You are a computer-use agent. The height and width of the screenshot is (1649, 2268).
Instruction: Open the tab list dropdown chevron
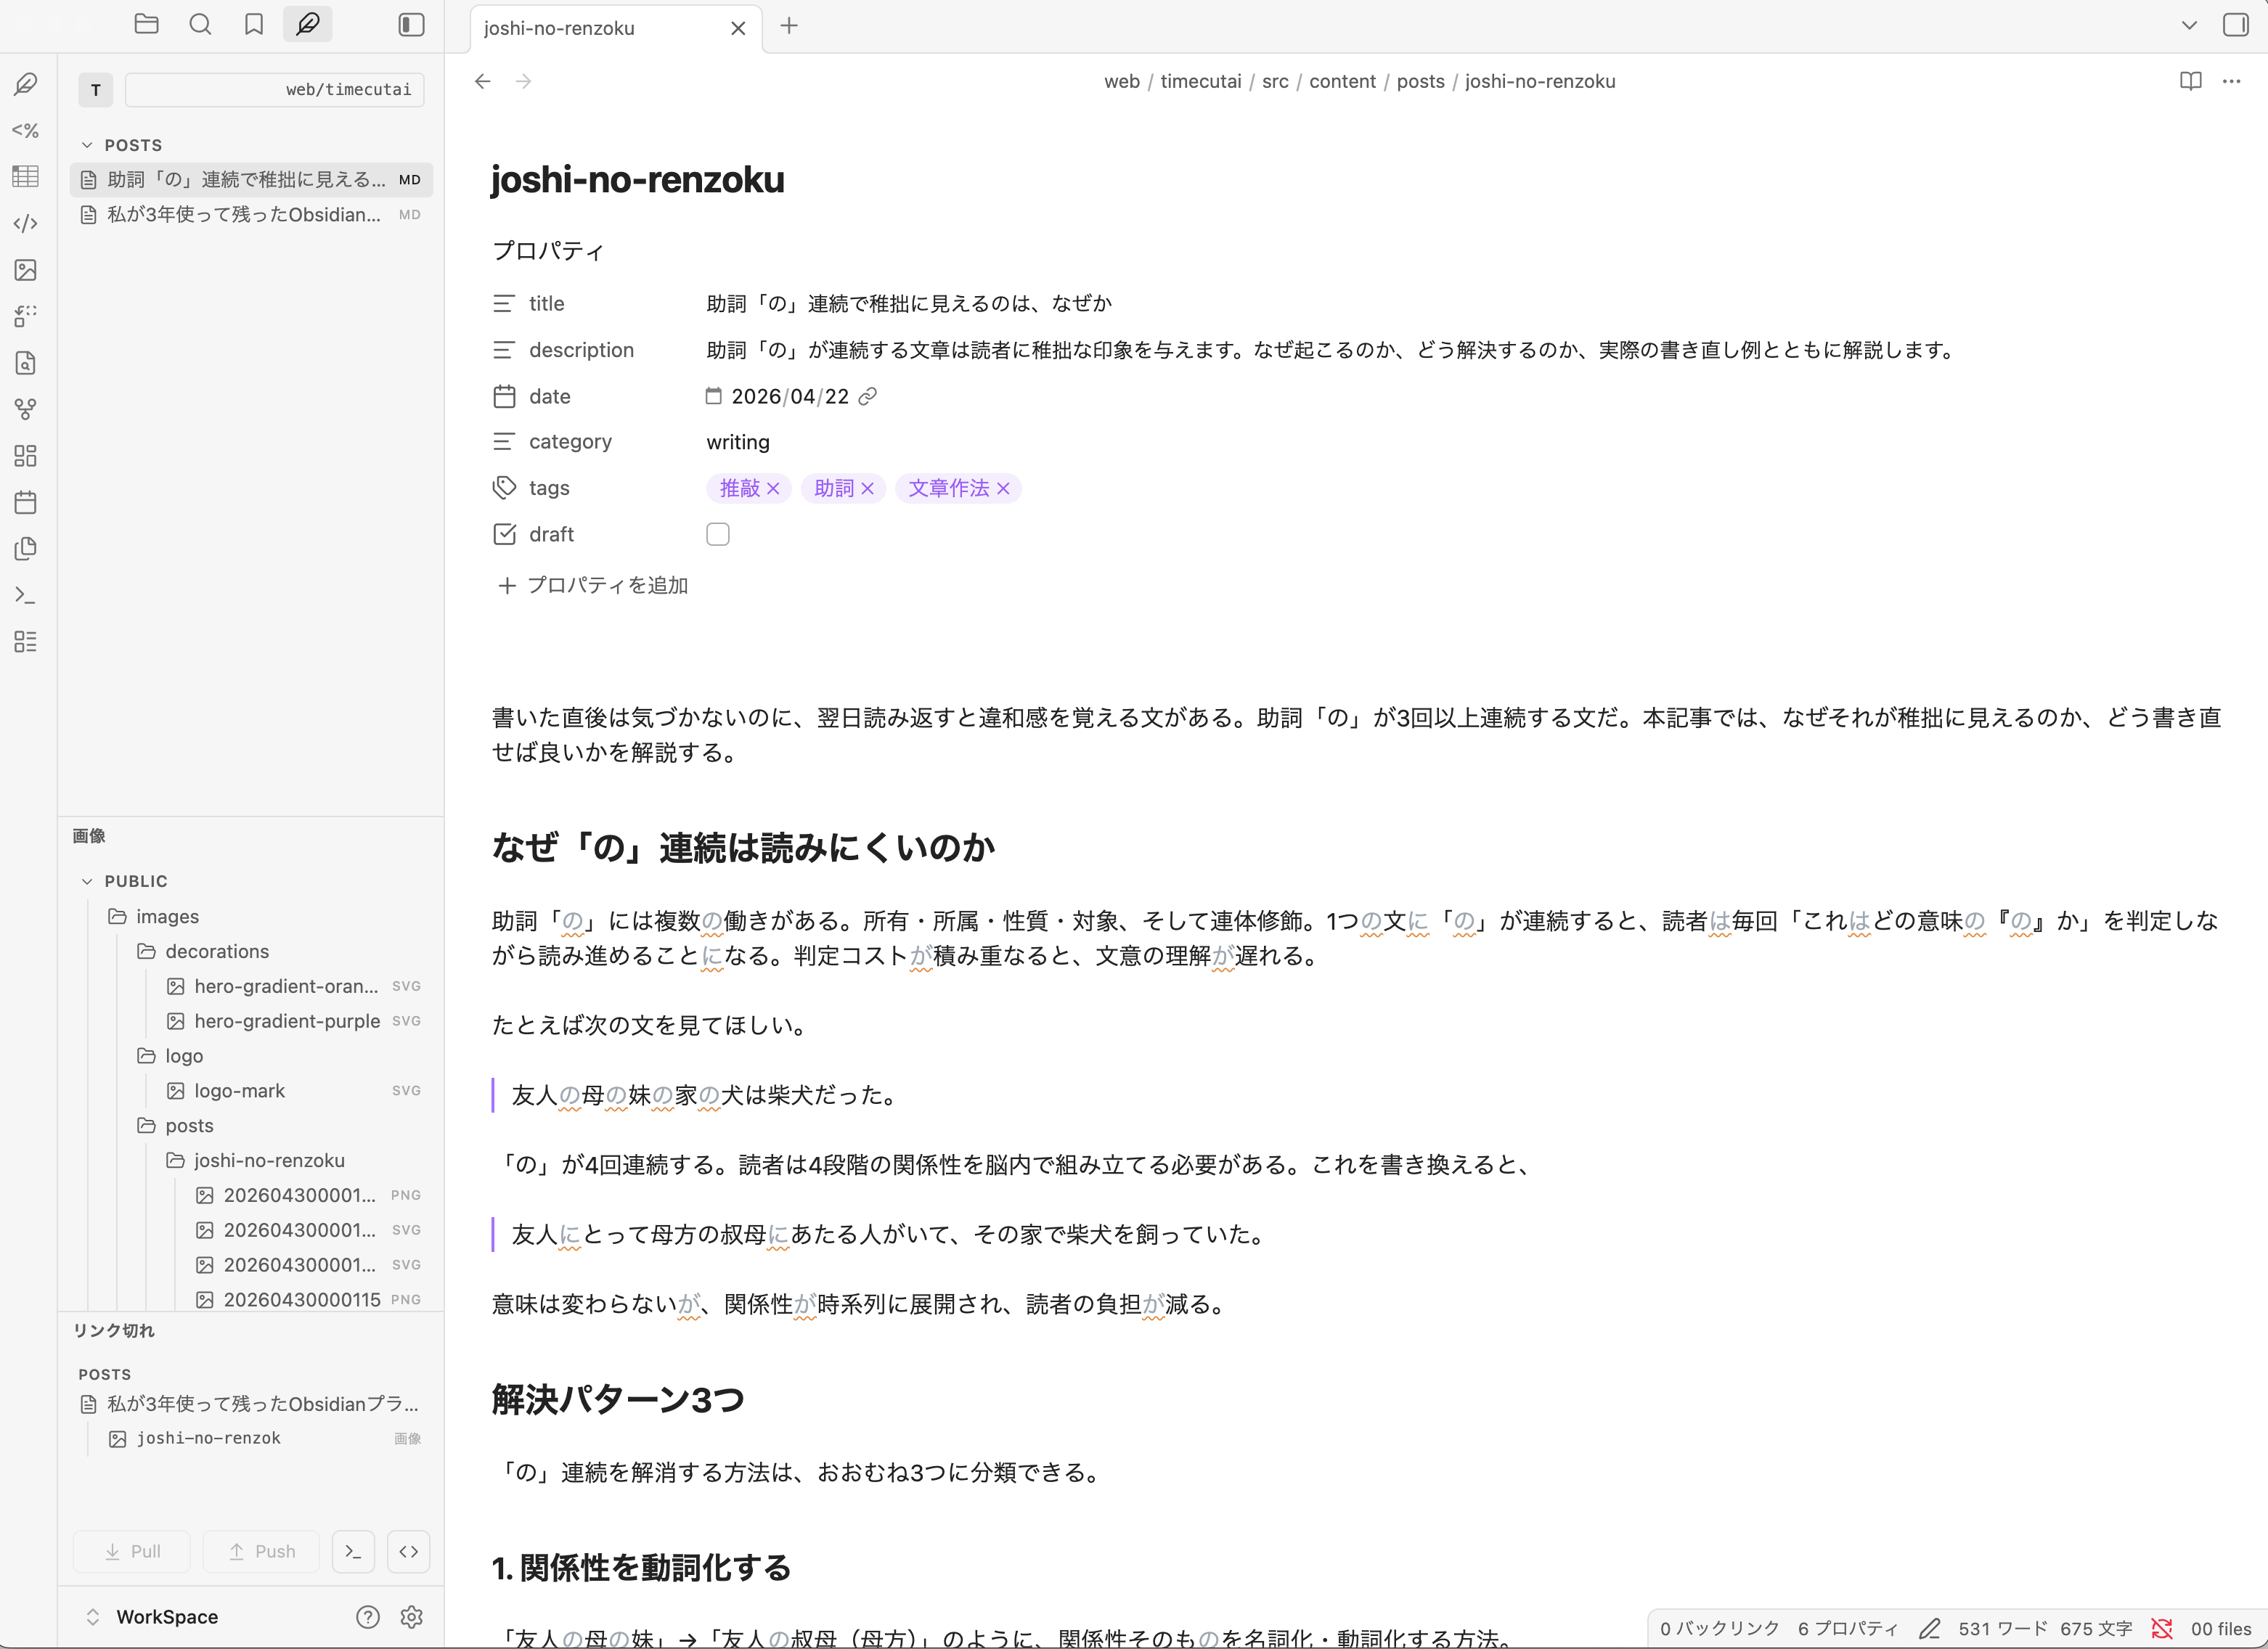point(2189,26)
